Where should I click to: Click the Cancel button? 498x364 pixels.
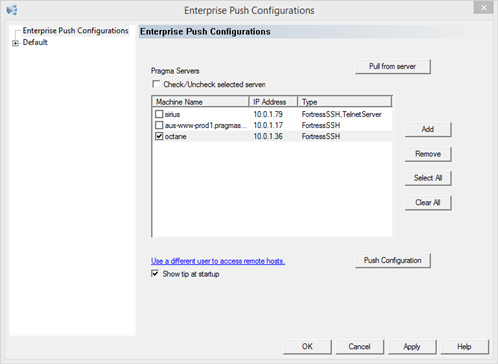click(360, 347)
